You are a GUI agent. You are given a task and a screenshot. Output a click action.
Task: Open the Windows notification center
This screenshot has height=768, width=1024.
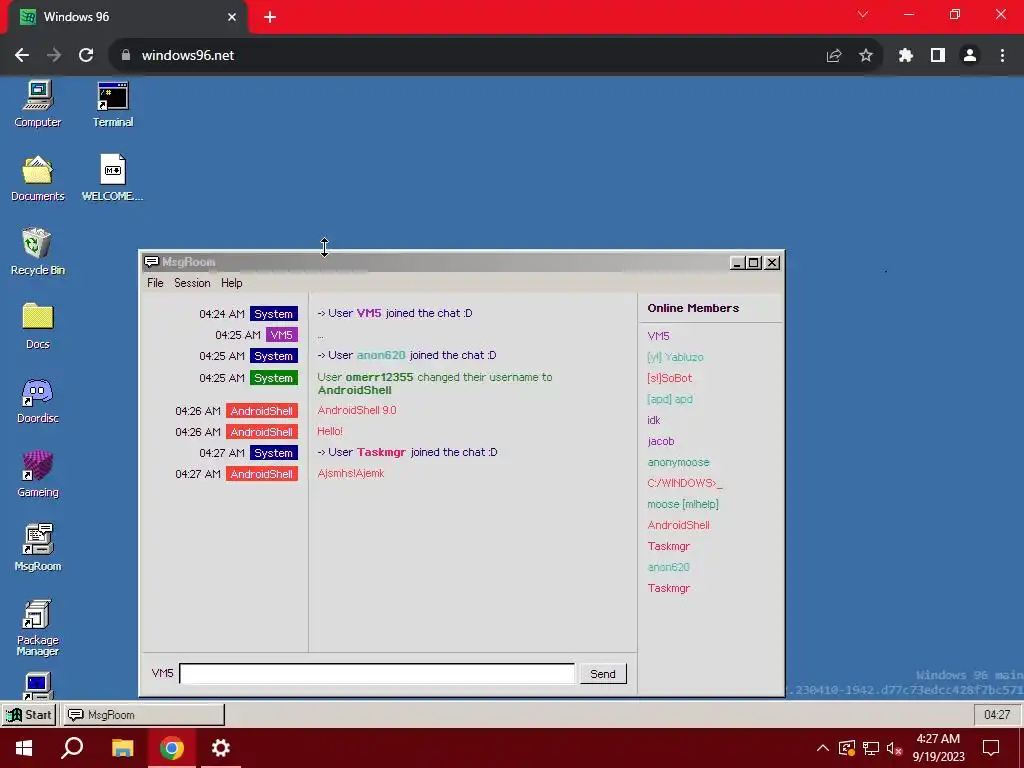click(x=991, y=748)
